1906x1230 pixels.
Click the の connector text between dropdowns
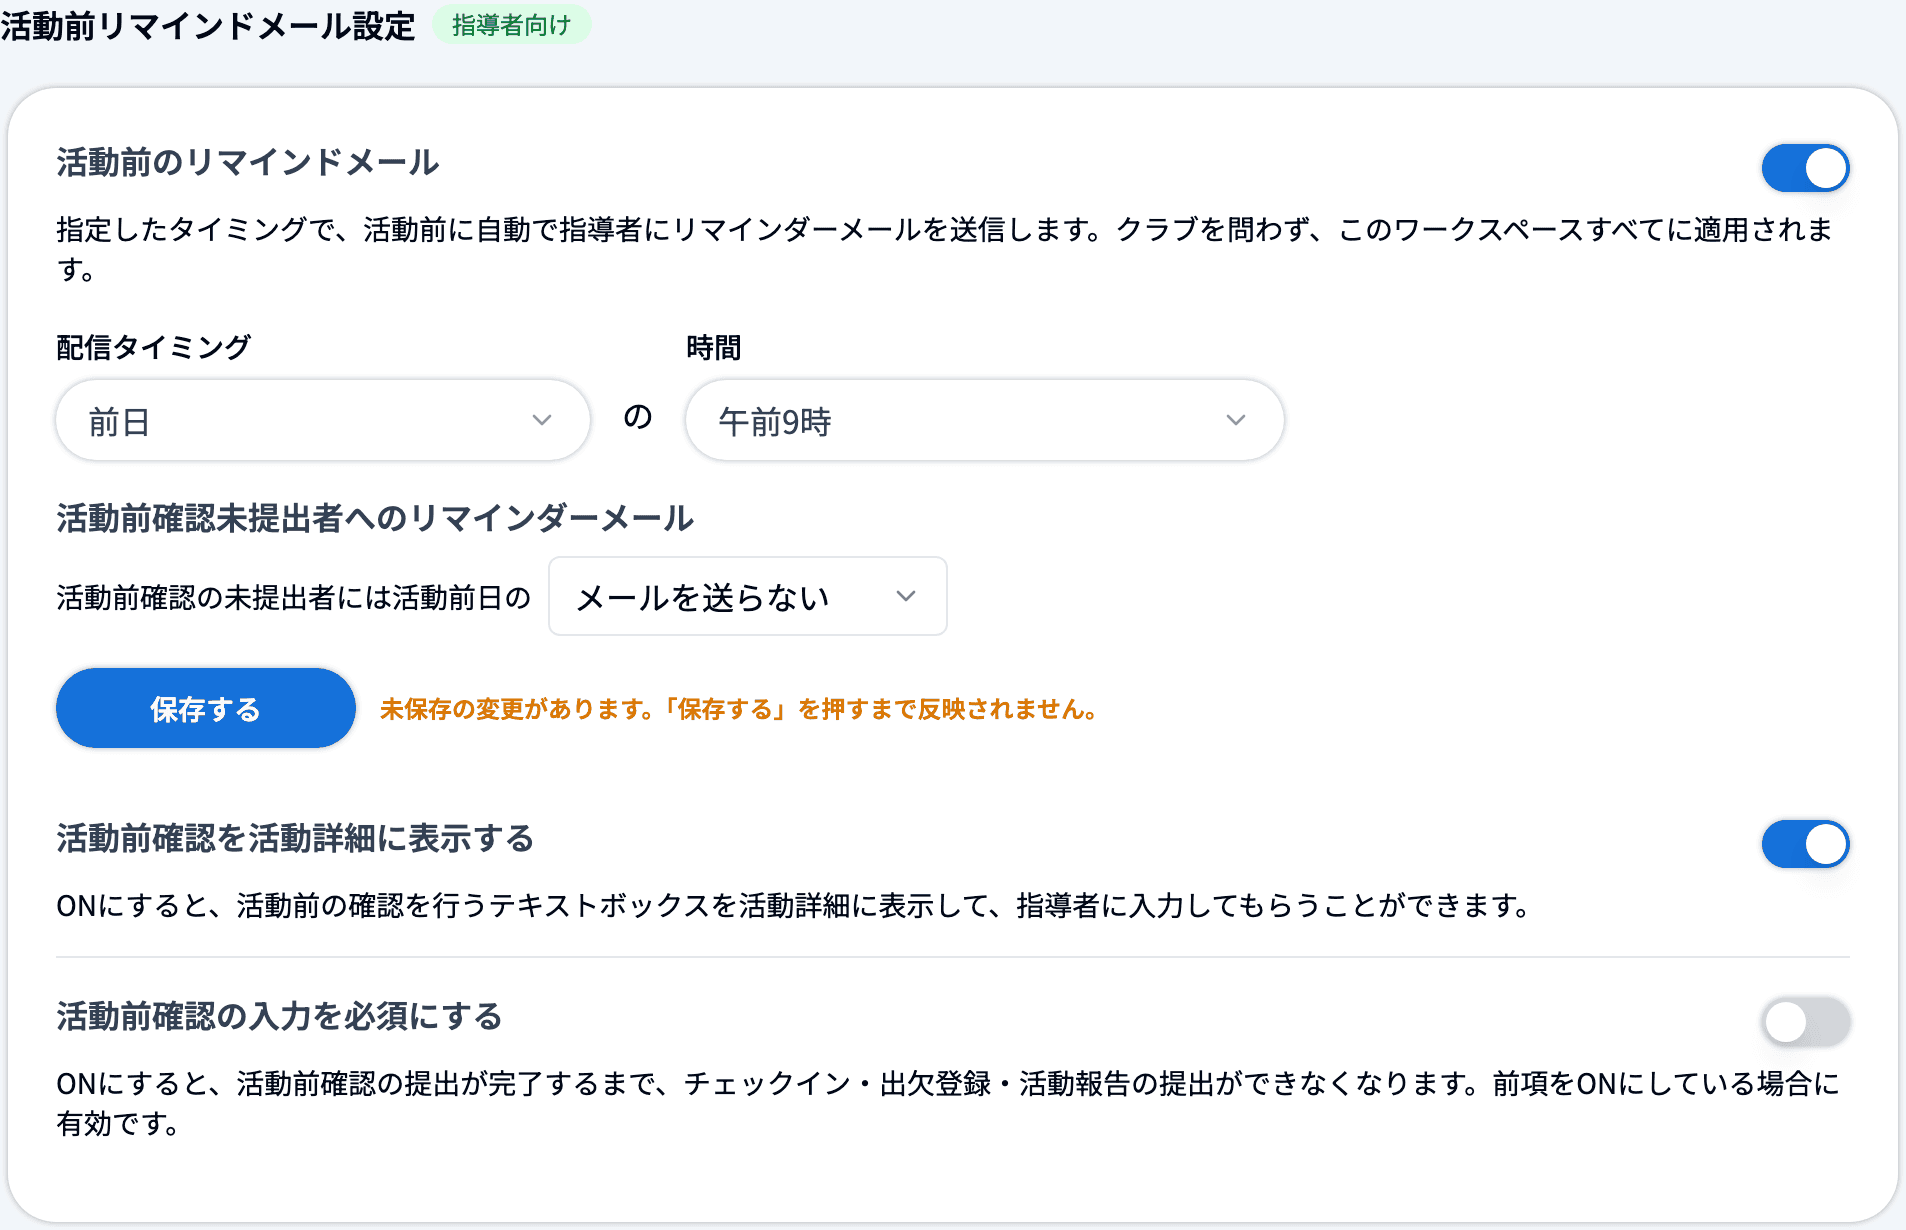tap(638, 416)
